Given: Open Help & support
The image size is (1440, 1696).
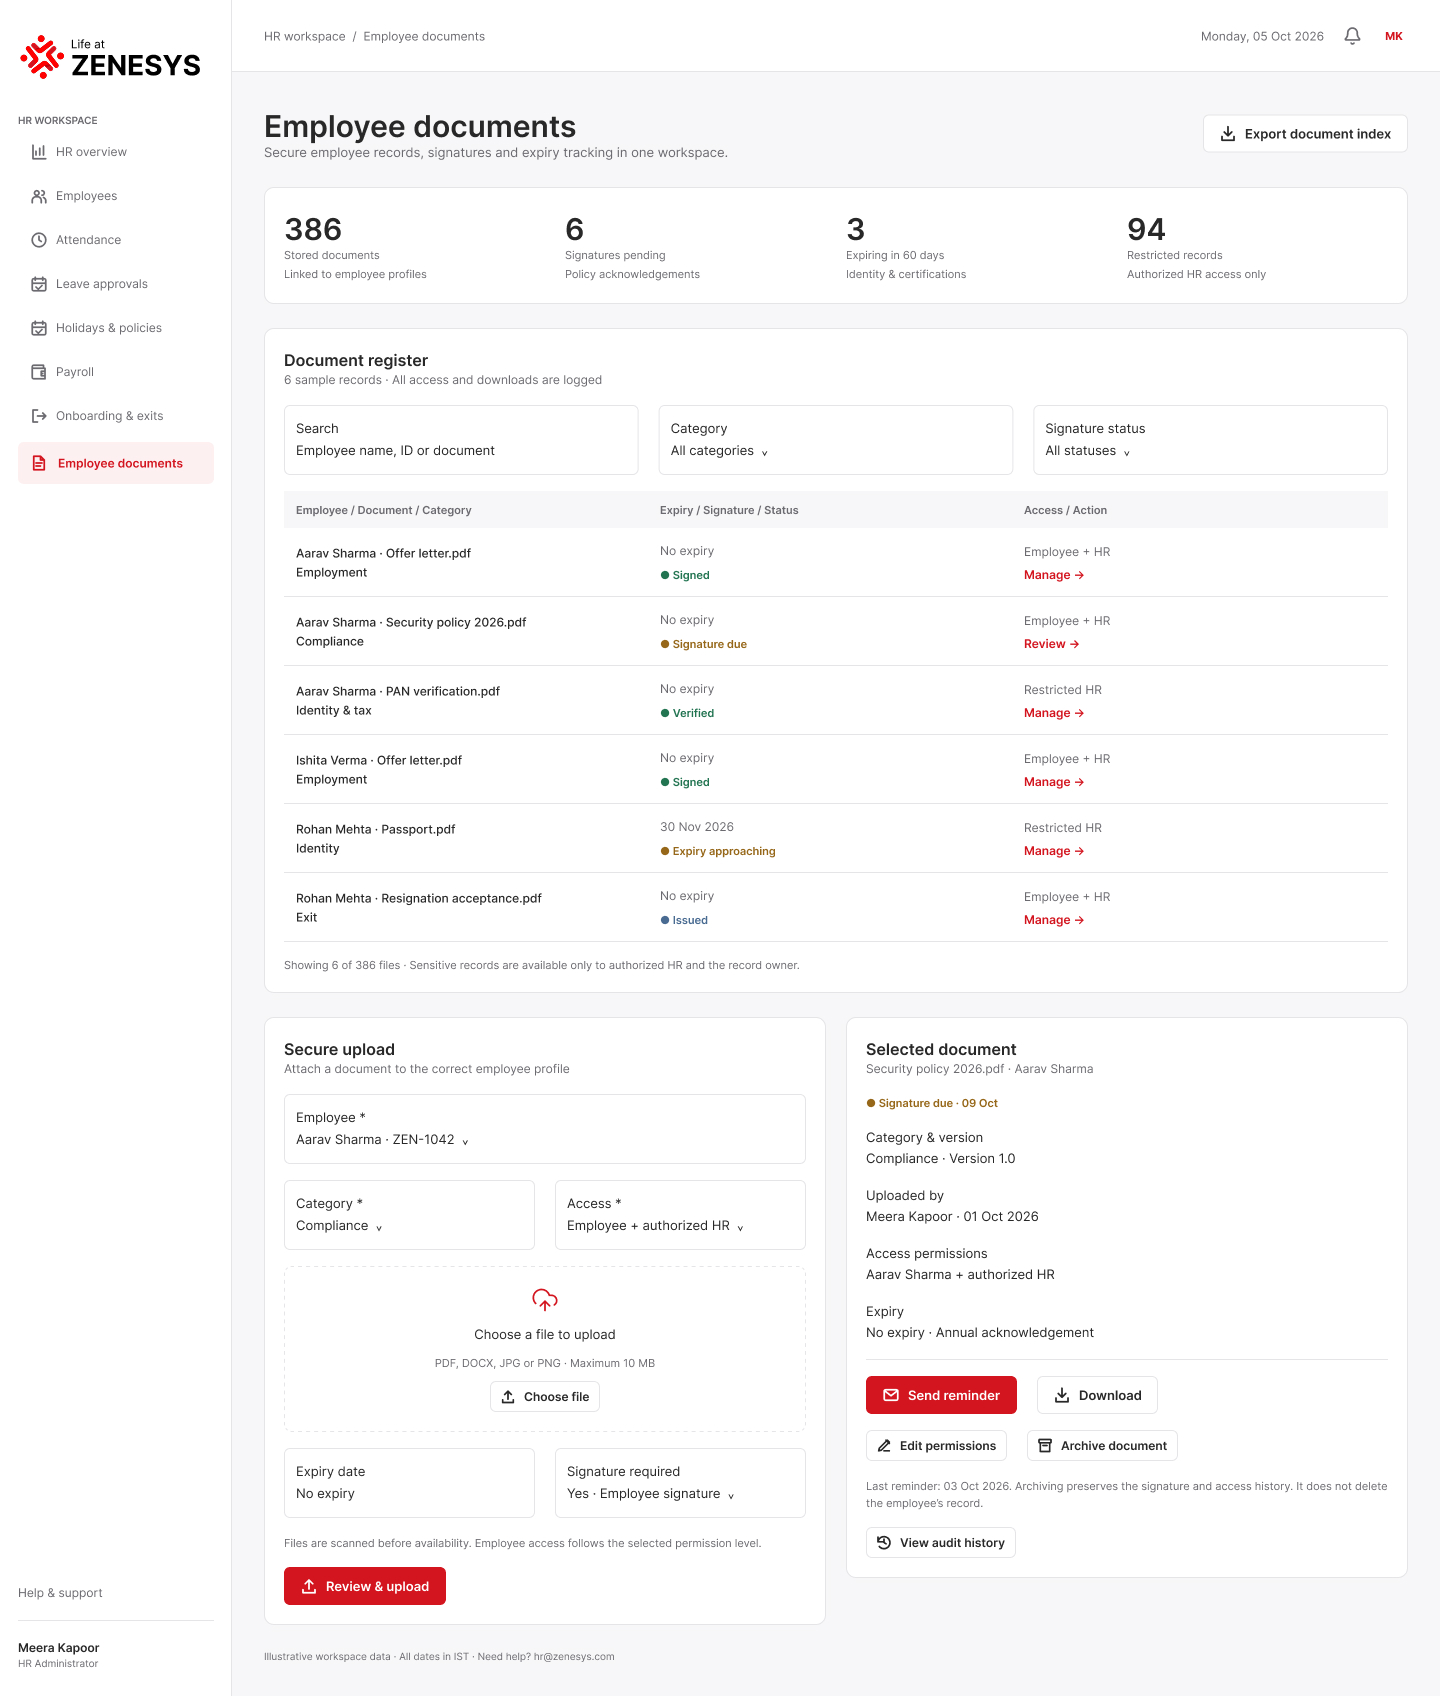Looking at the screenshot, I should coord(60,1593).
